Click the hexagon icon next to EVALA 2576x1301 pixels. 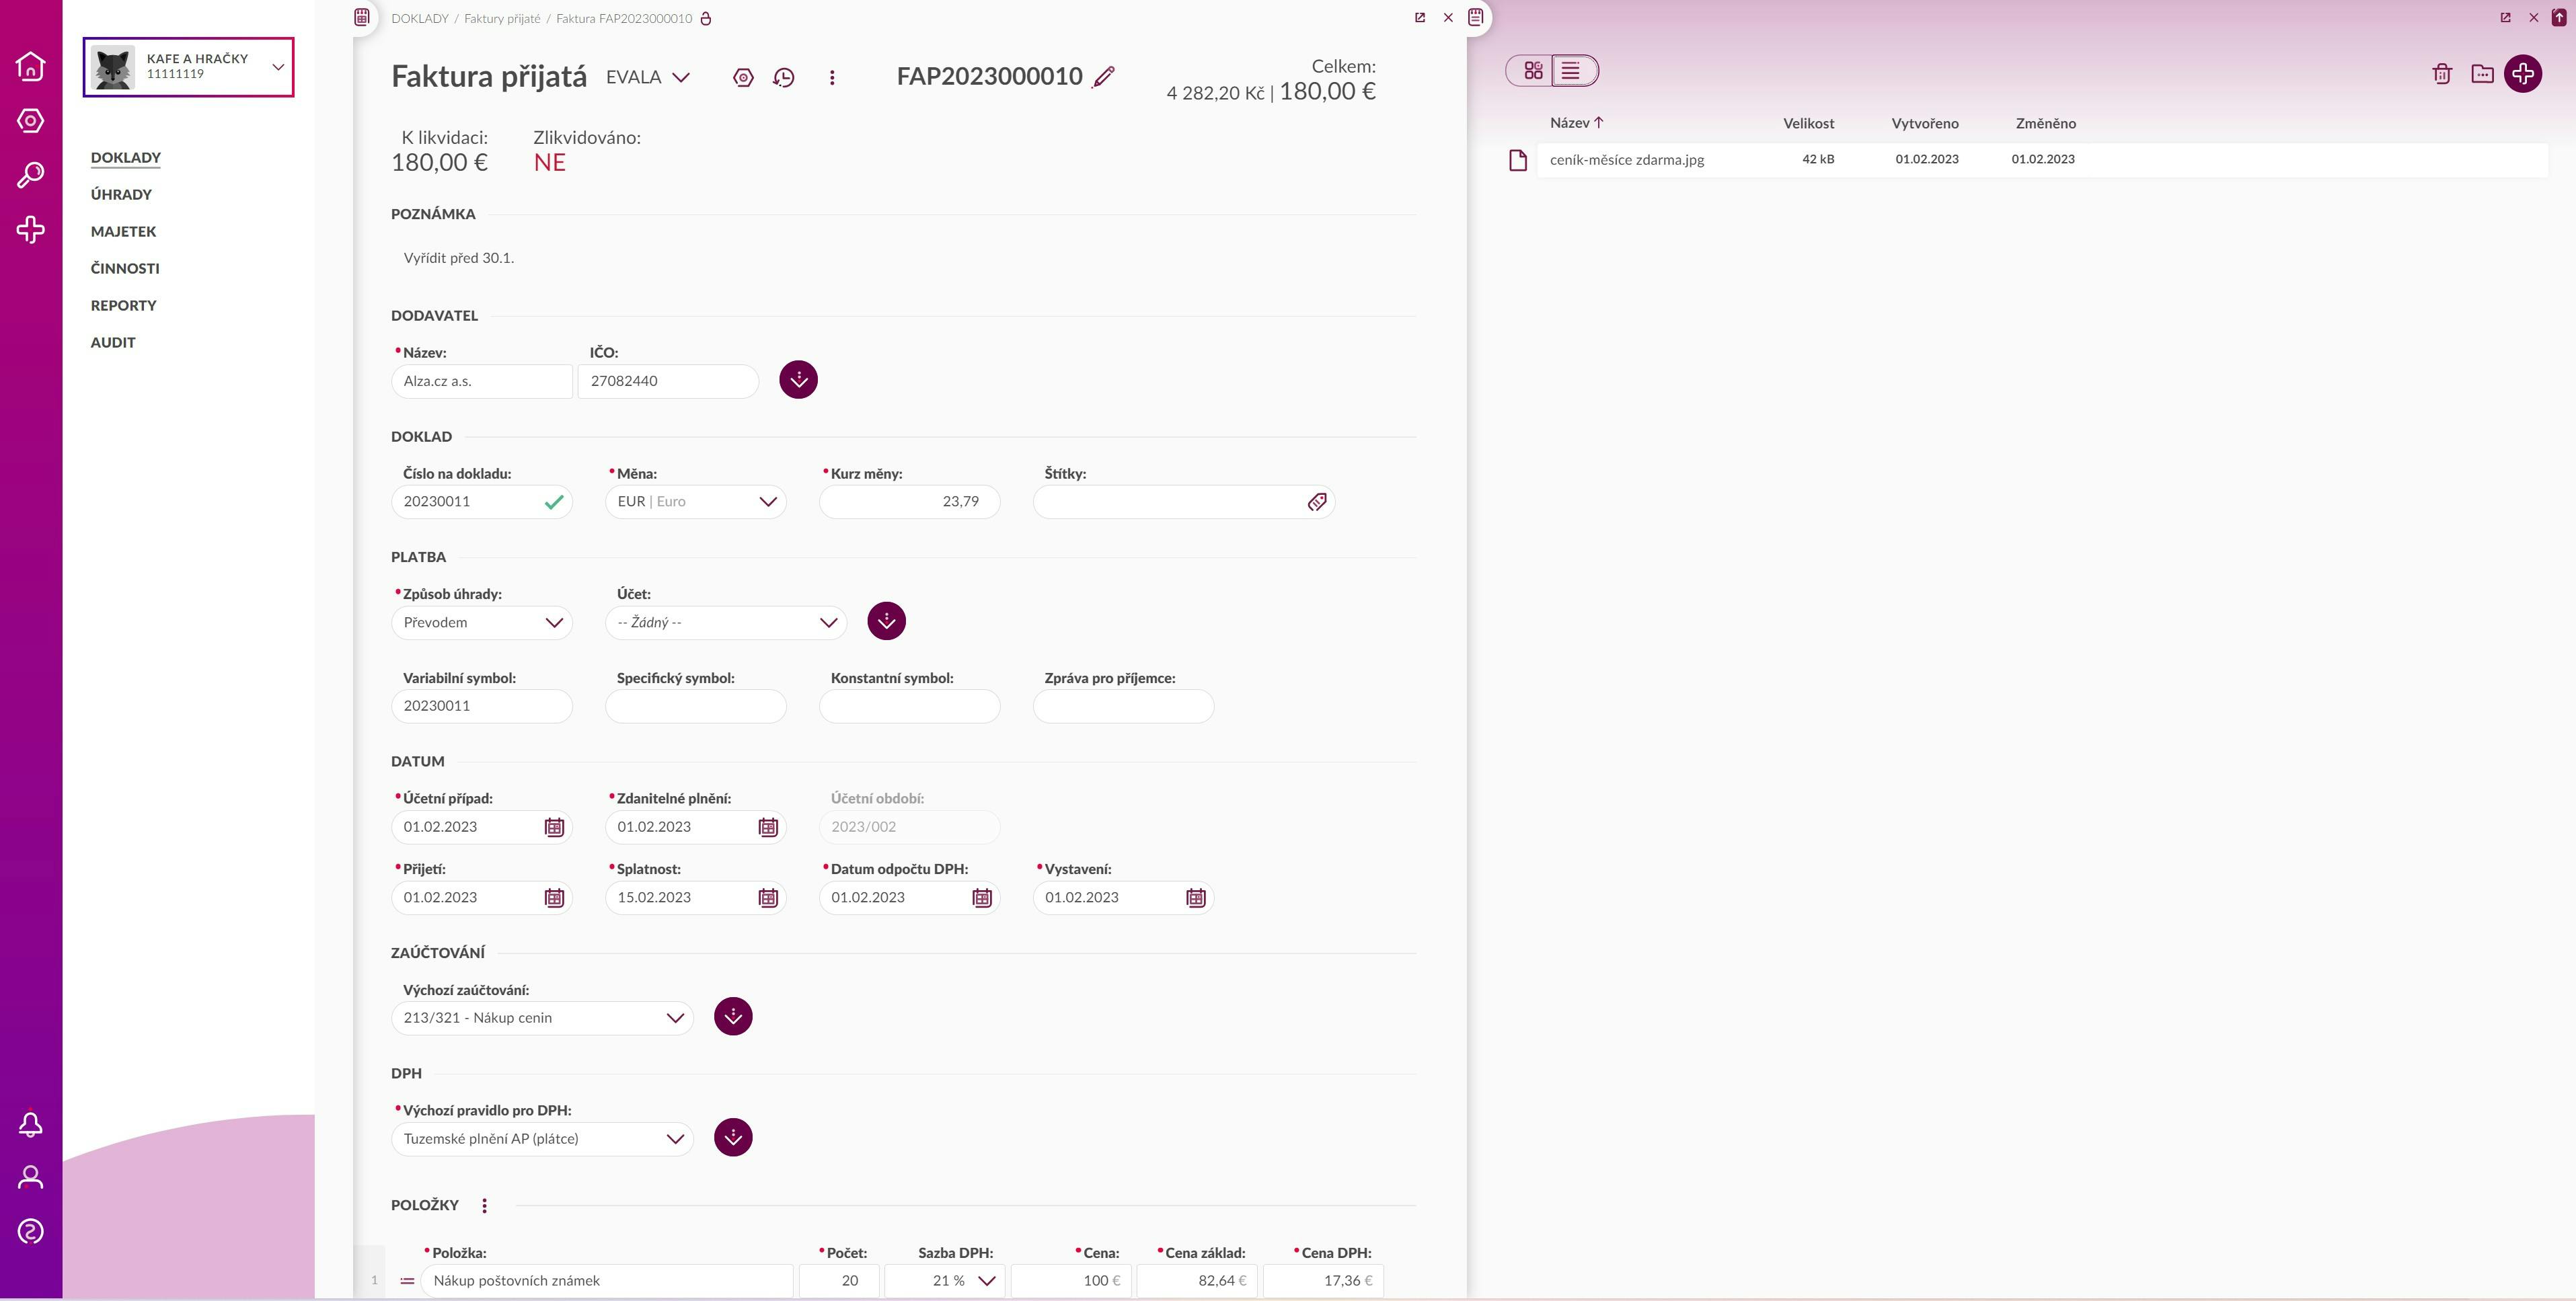[743, 77]
